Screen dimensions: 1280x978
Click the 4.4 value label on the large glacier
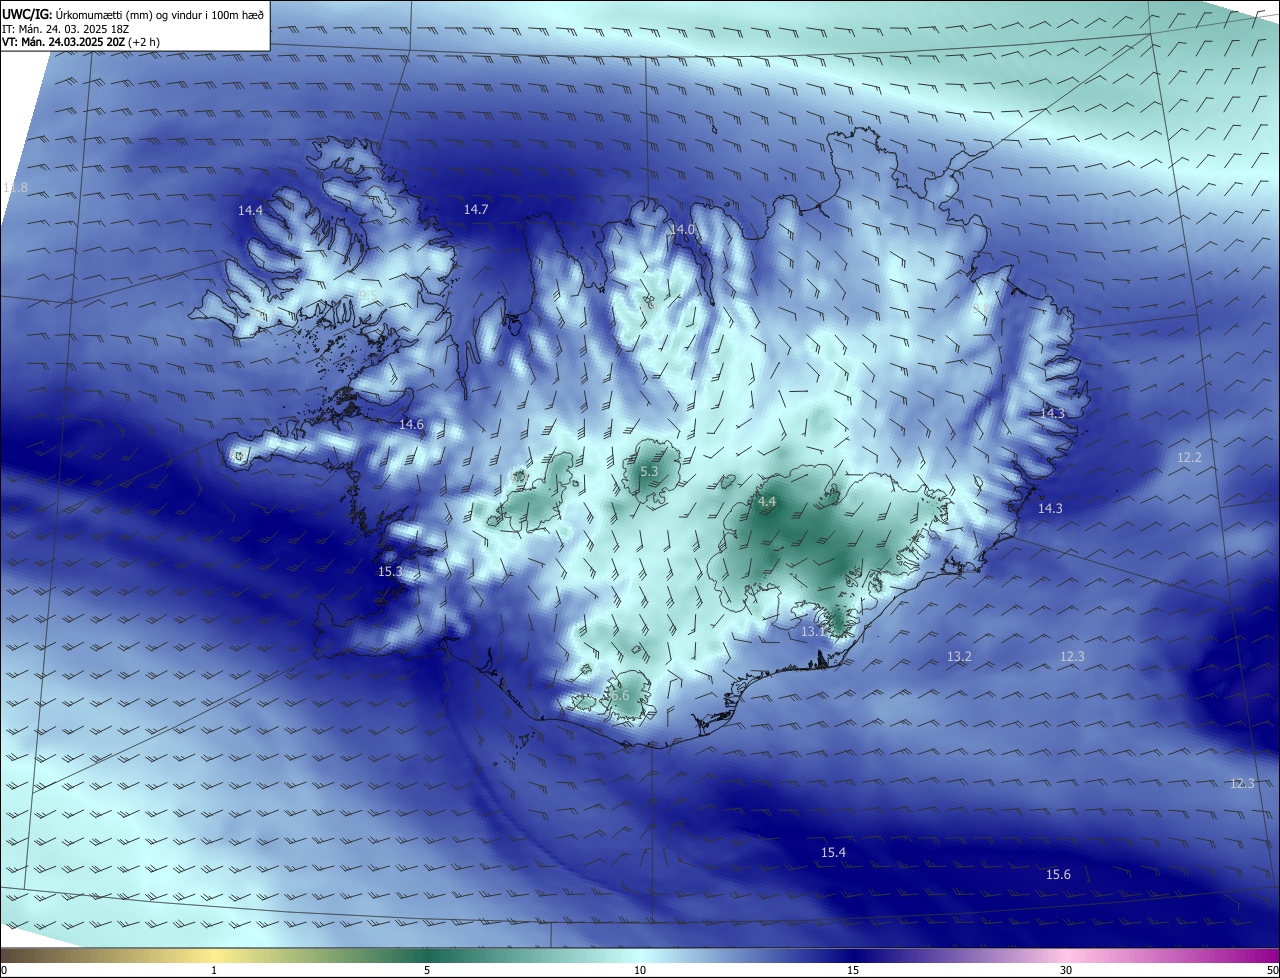(767, 501)
